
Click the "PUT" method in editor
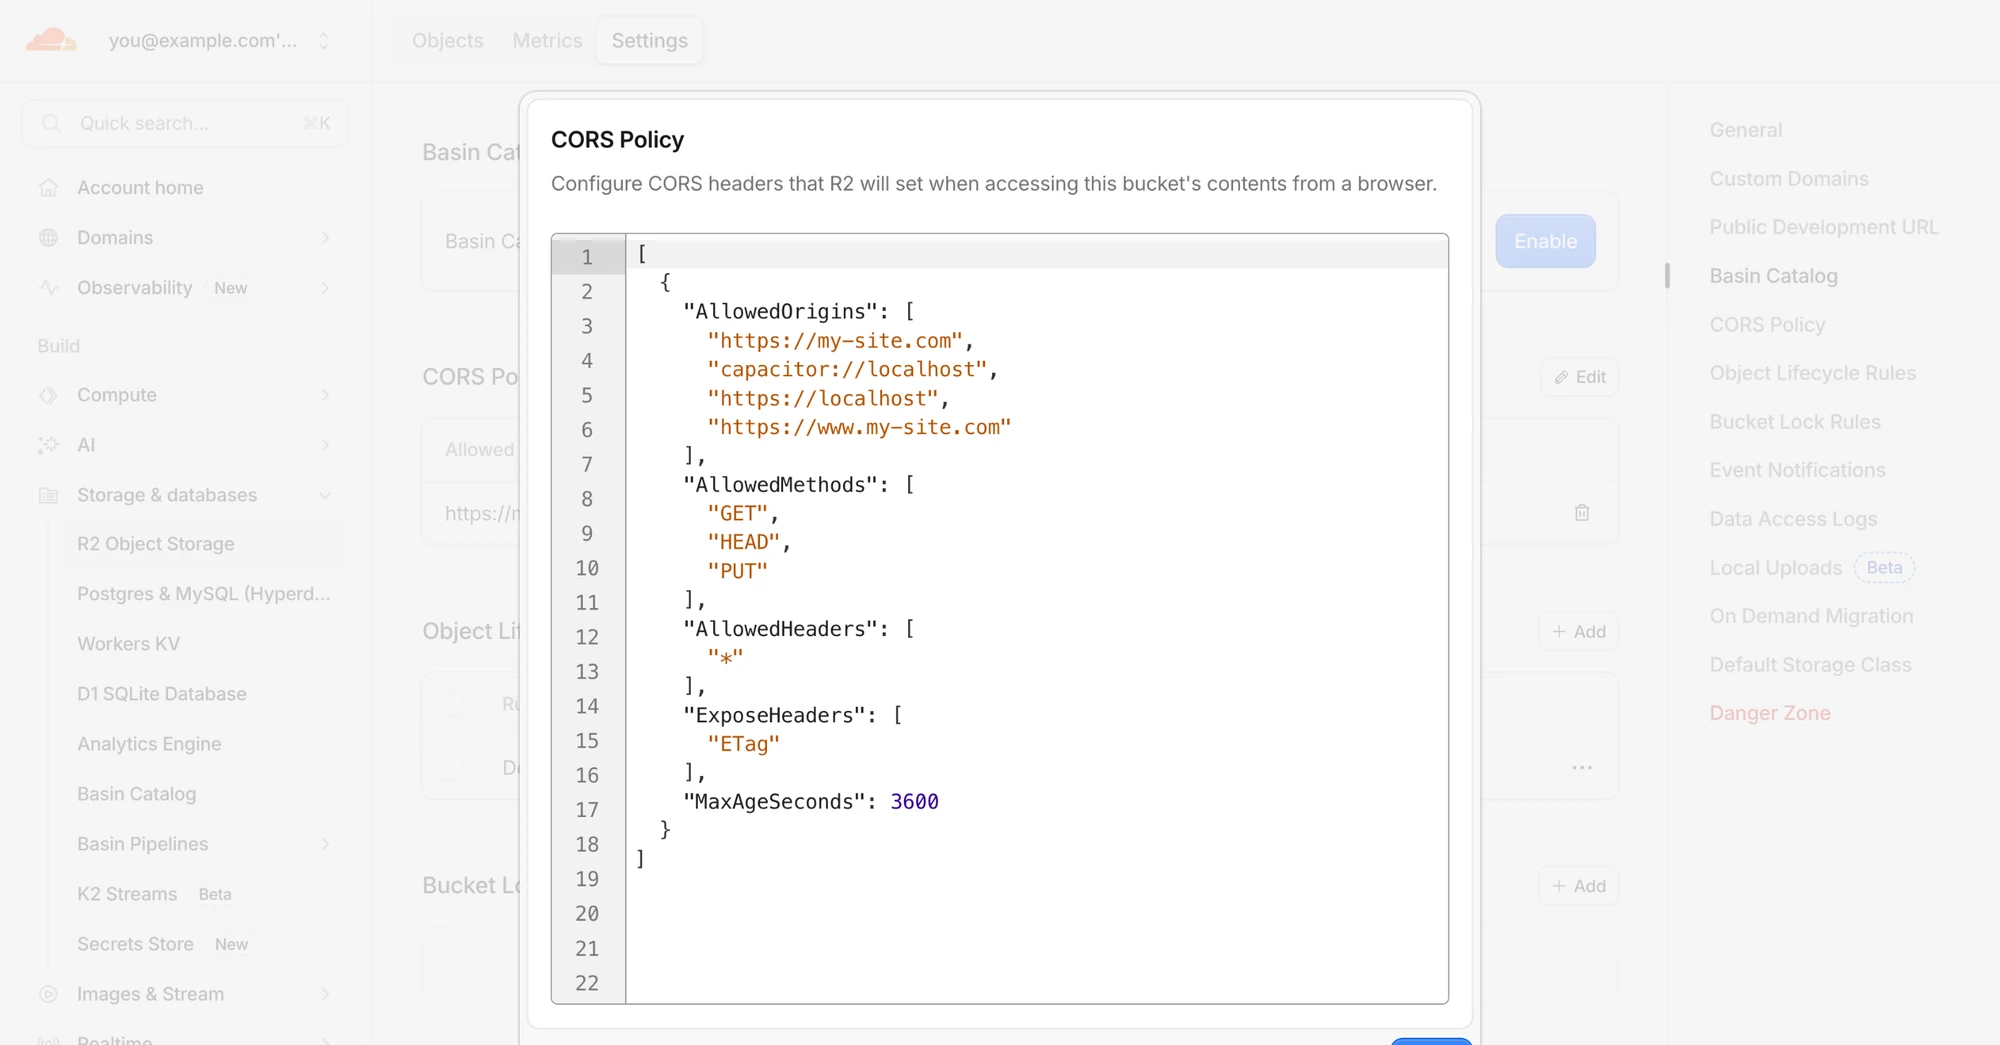737,571
